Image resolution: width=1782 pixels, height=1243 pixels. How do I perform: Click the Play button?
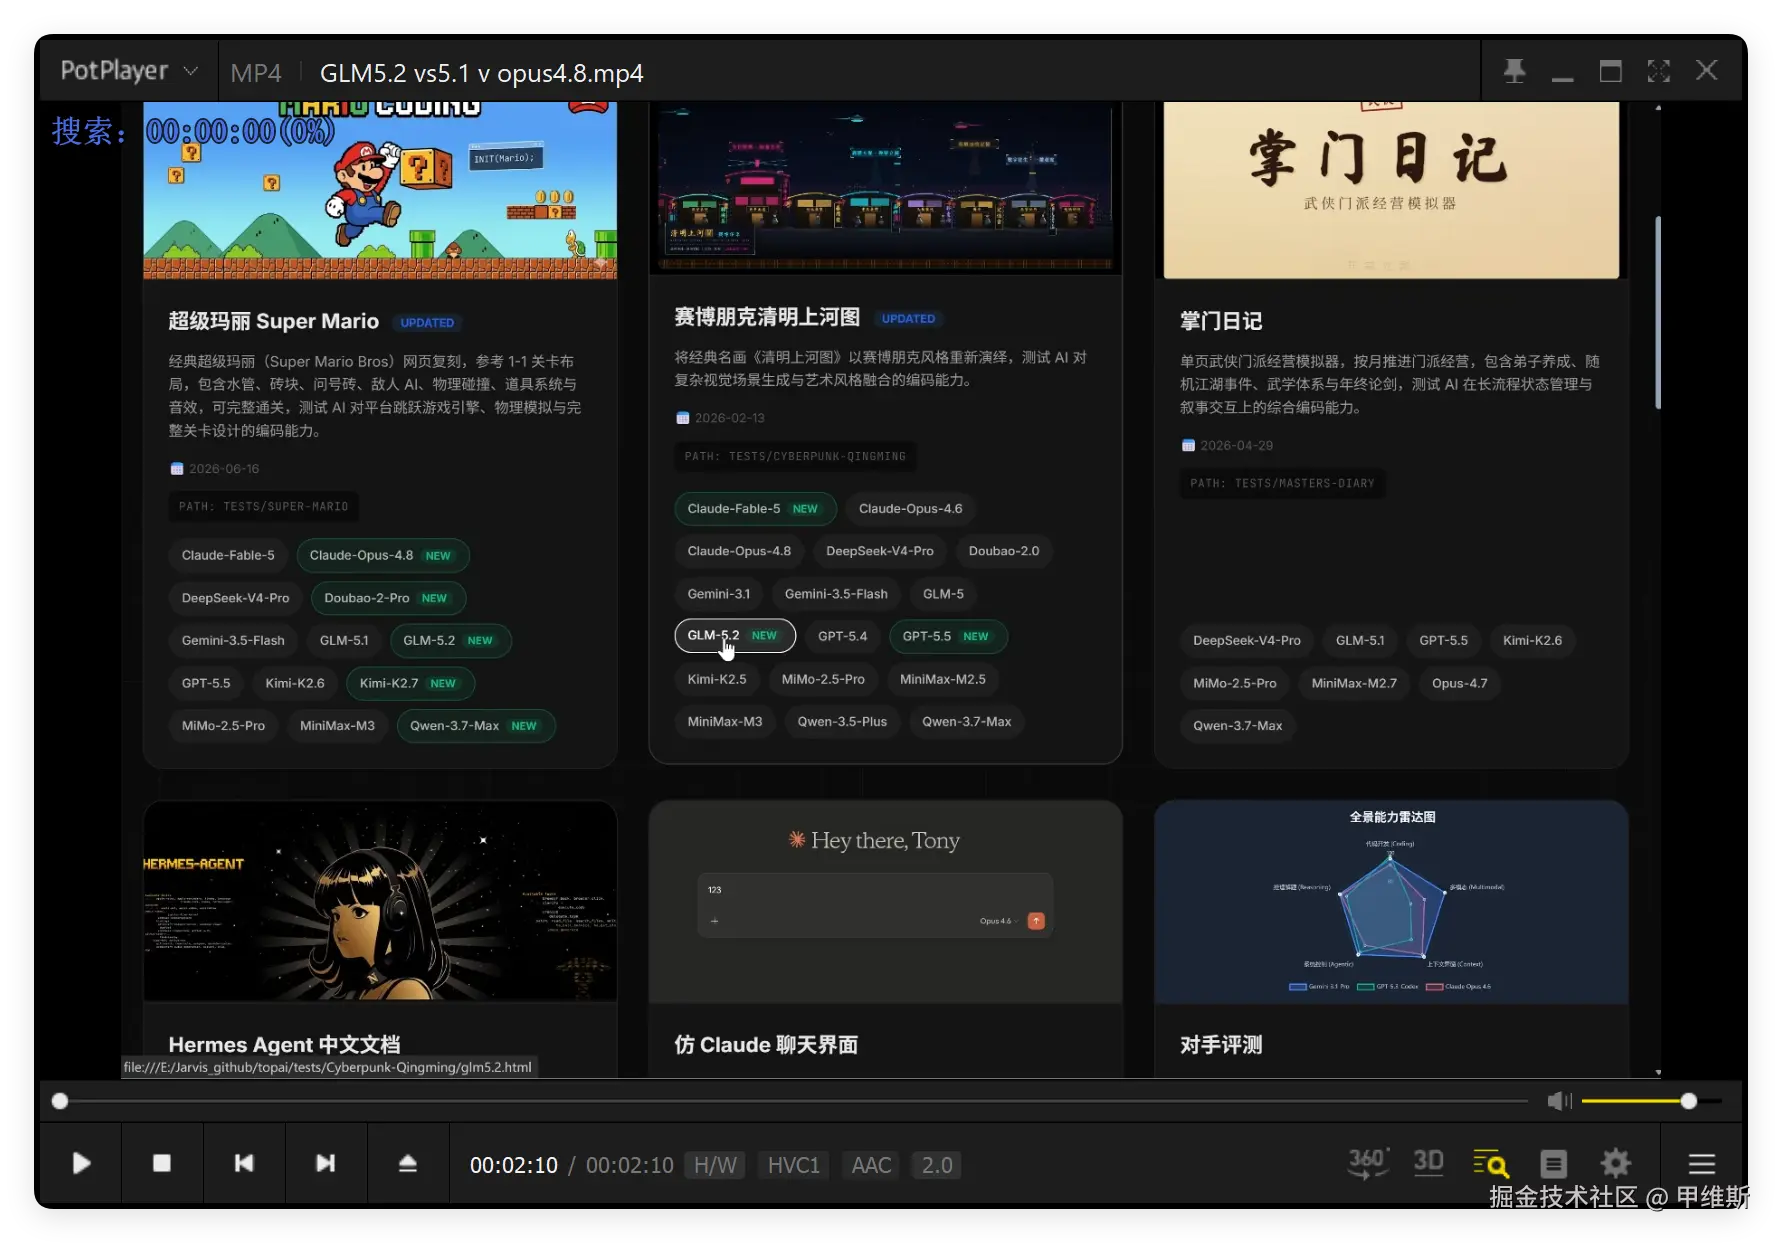click(81, 1163)
